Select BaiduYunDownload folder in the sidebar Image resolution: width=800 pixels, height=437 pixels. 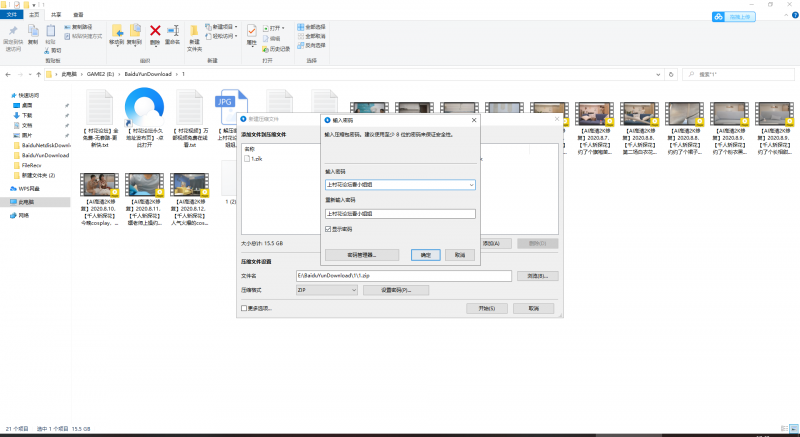(45, 155)
